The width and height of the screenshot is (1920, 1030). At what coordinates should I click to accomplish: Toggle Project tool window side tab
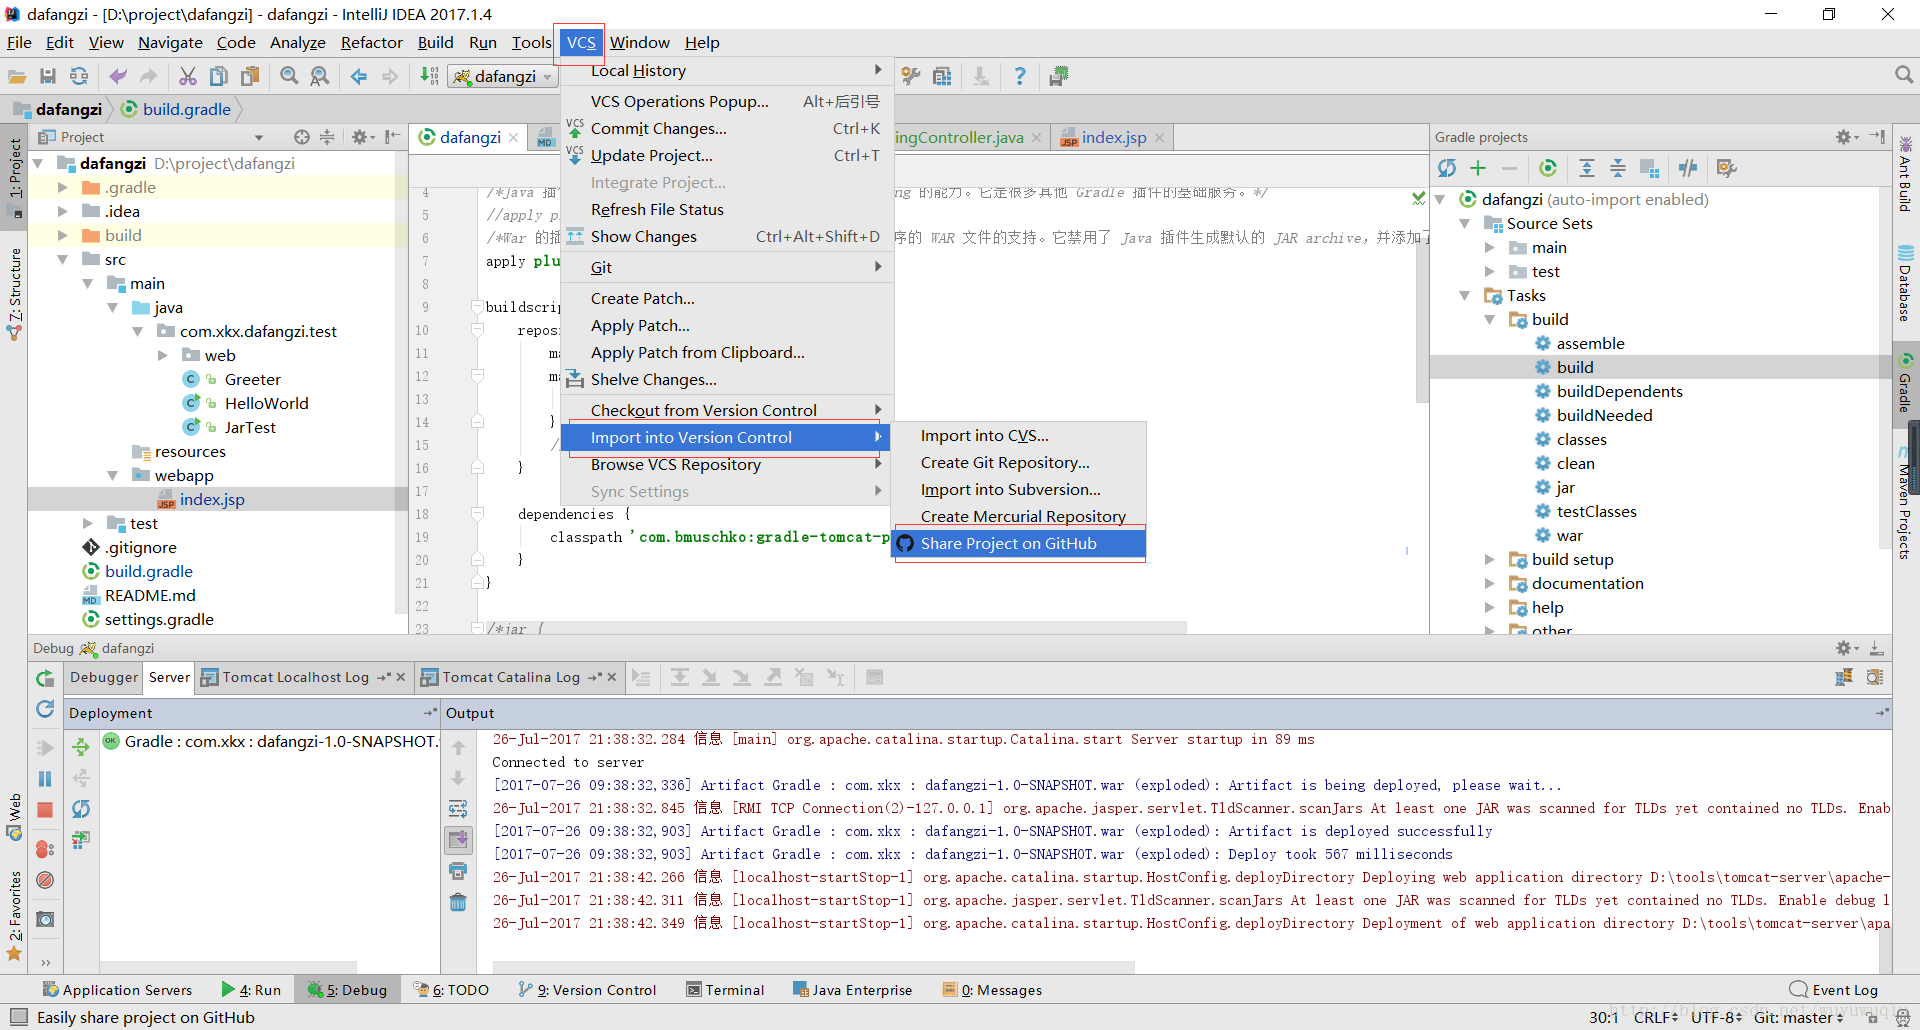[x=14, y=178]
